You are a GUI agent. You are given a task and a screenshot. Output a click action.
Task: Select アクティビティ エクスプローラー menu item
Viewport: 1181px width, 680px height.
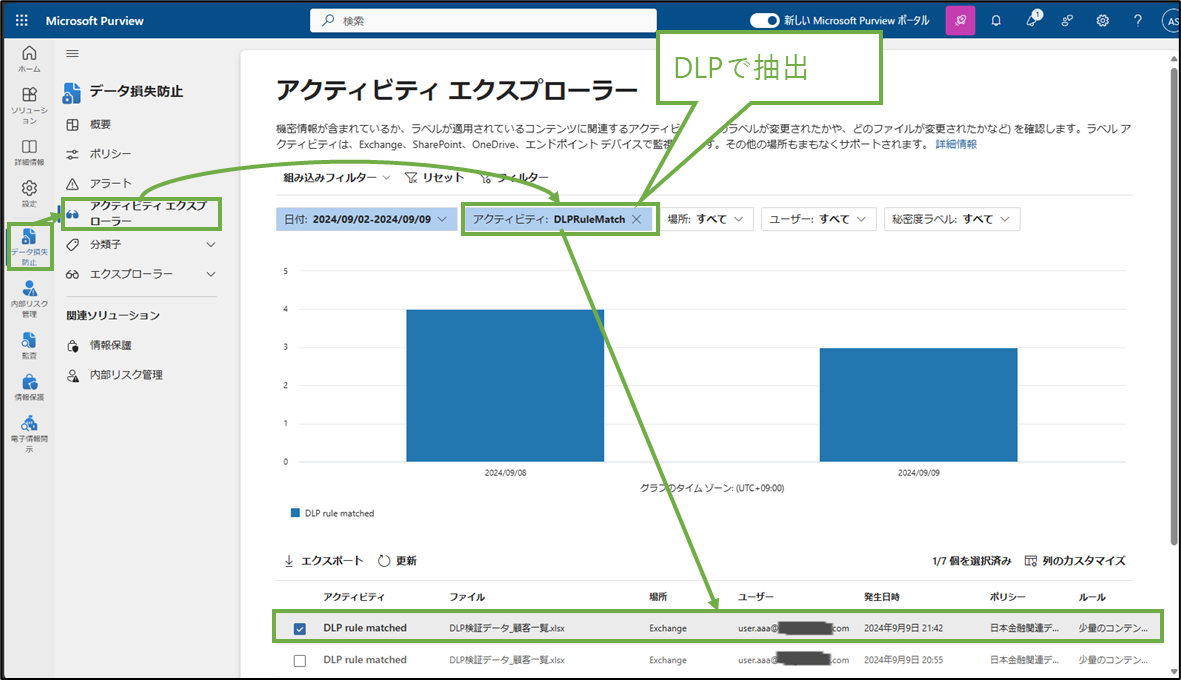tap(142, 213)
